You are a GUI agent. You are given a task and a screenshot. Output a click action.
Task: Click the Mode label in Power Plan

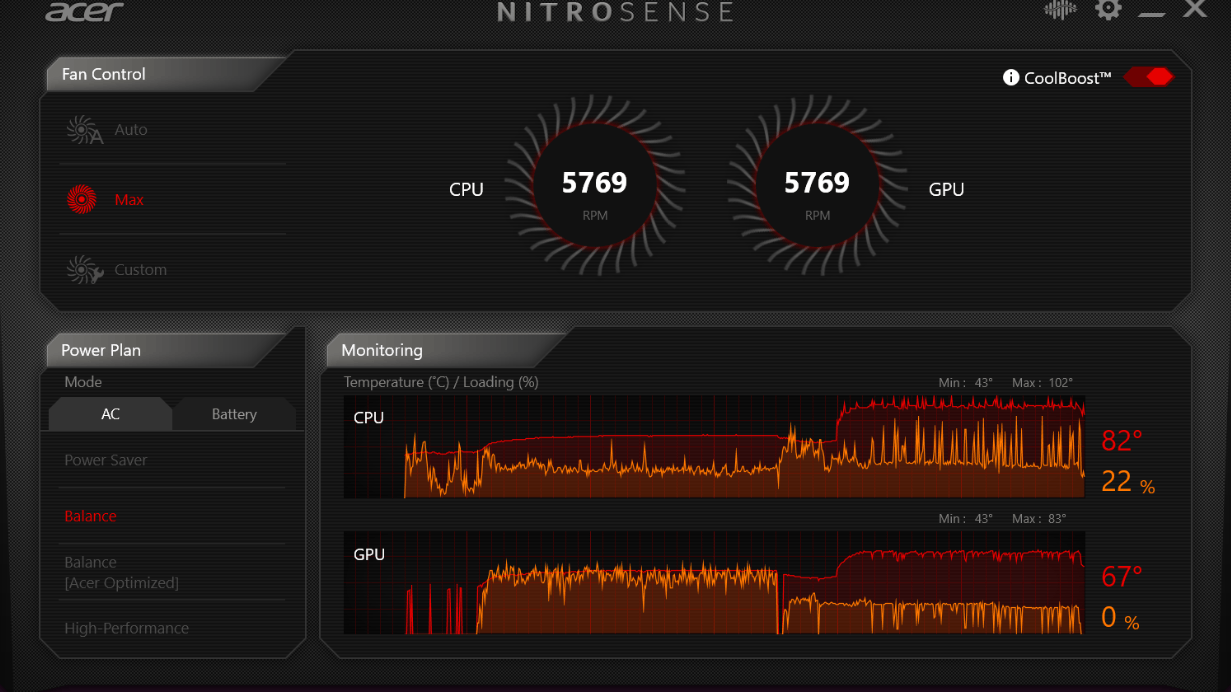click(x=83, y=382)
